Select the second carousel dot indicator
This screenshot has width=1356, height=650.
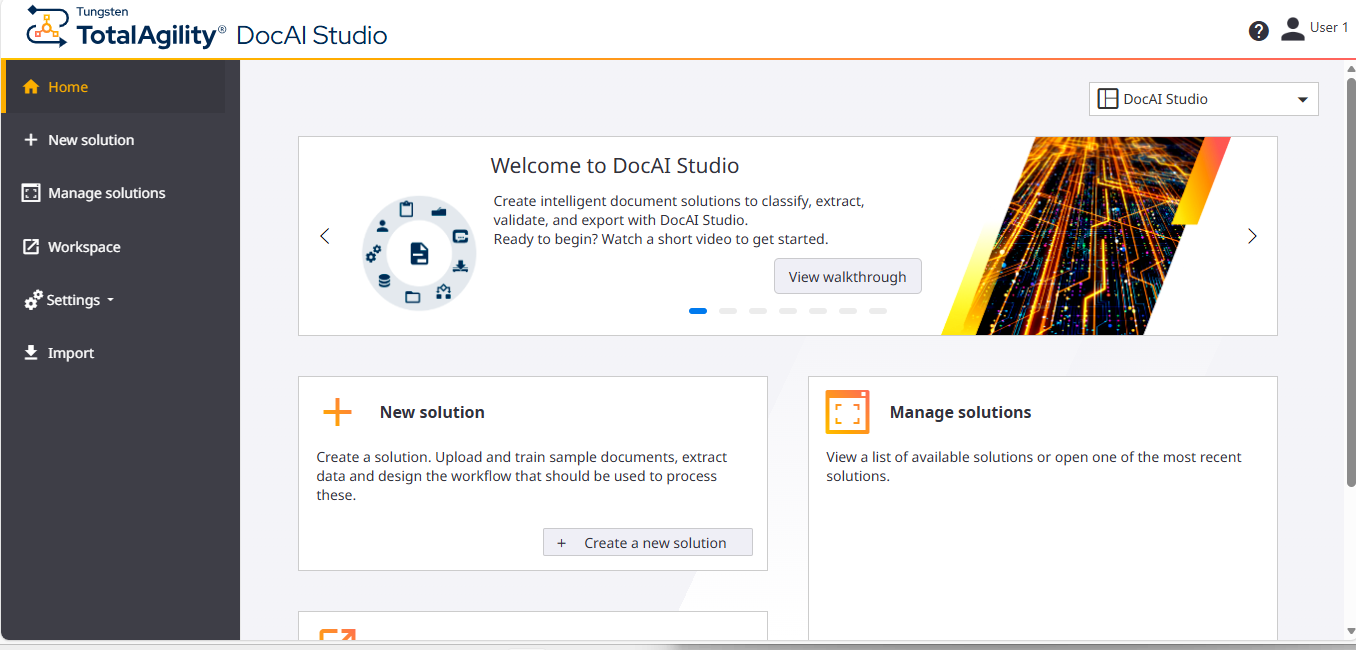coord(728,311)
